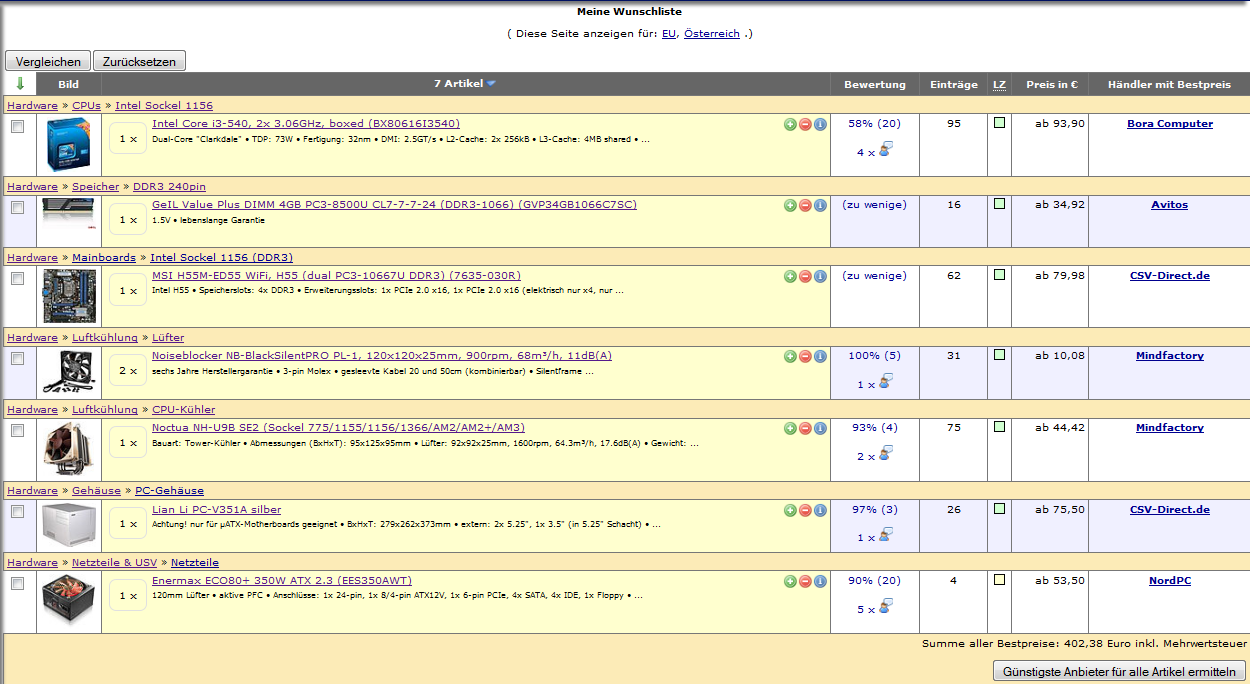The width and height of the screenshot is (1250, 684).
Task: Click the red minus icon for Noiseblocker NB-BlackSilentPRO
Action: coord(805,356)
